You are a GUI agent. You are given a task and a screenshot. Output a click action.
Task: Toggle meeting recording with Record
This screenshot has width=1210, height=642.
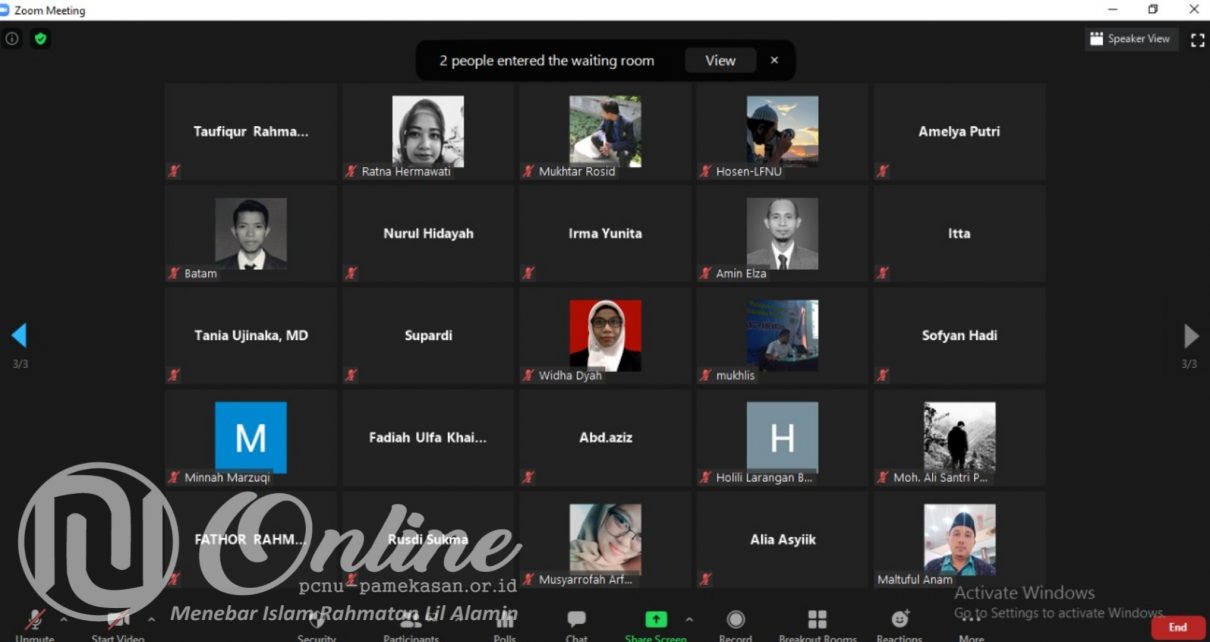[736, 622]
